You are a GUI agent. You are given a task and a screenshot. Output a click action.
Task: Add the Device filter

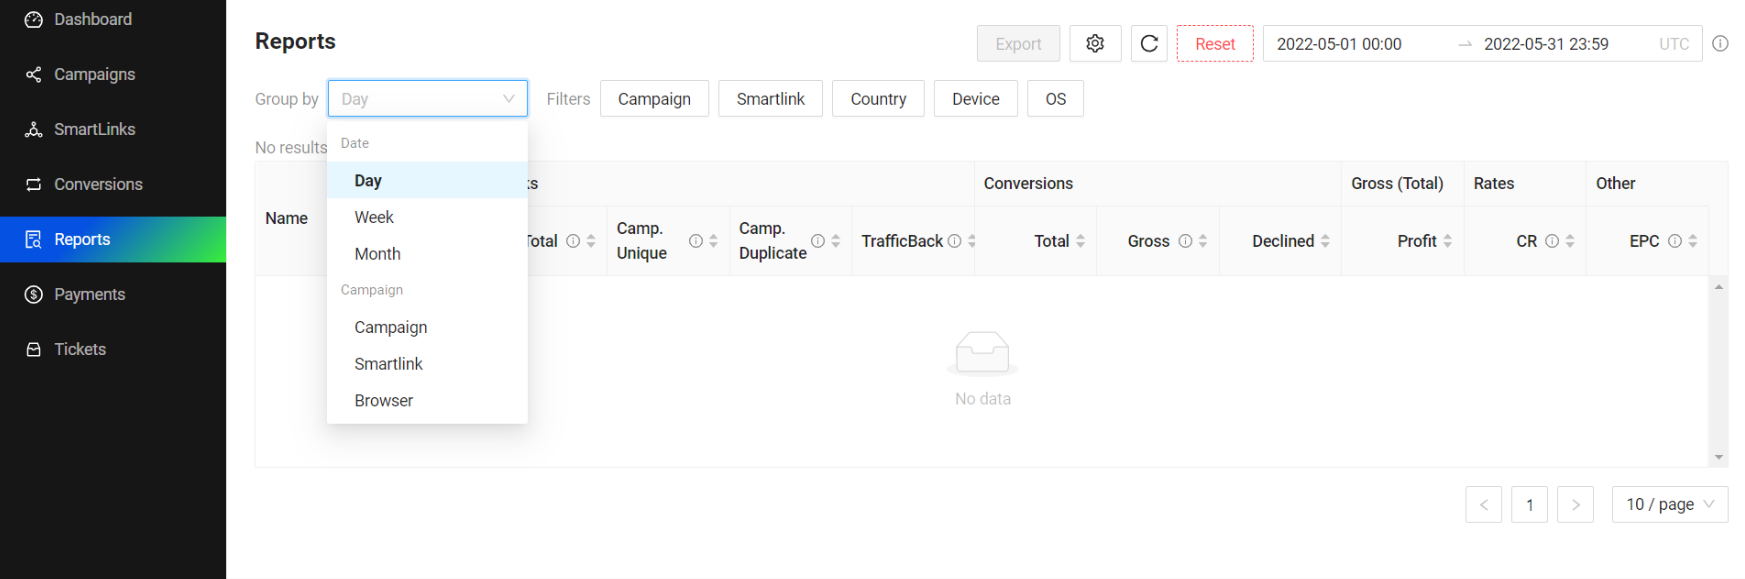976,99
